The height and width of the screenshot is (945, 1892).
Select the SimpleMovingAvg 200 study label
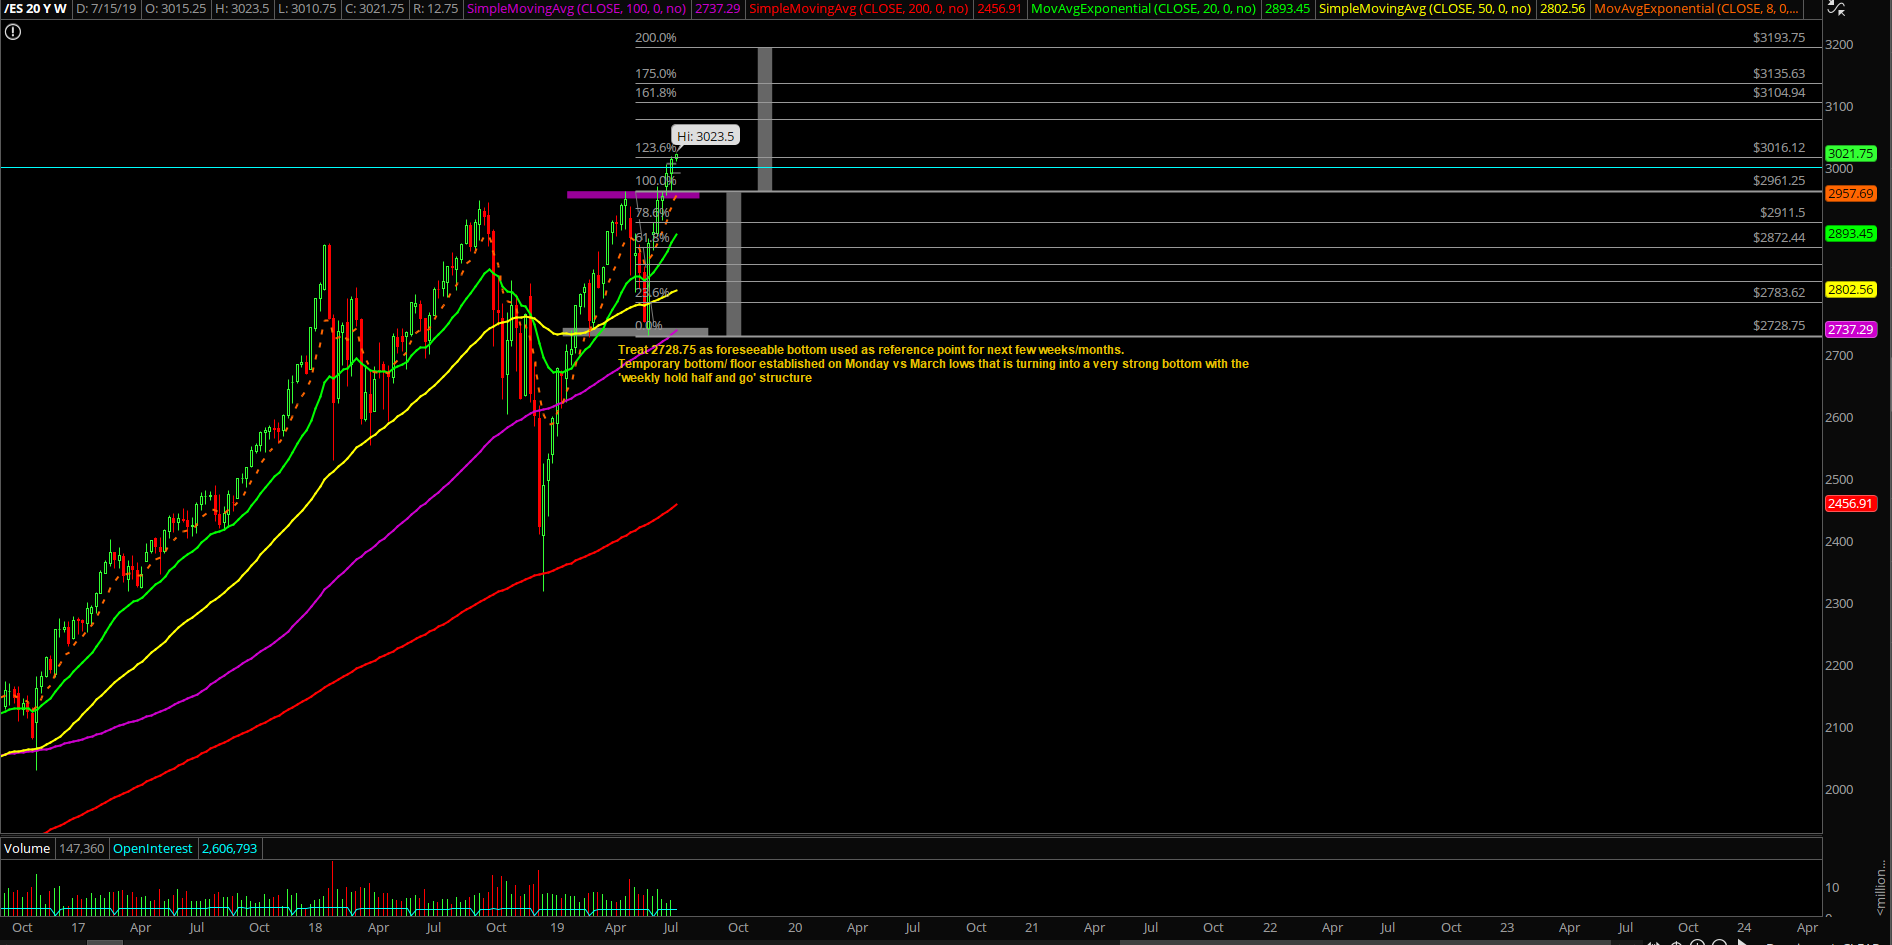coord(859,8)
